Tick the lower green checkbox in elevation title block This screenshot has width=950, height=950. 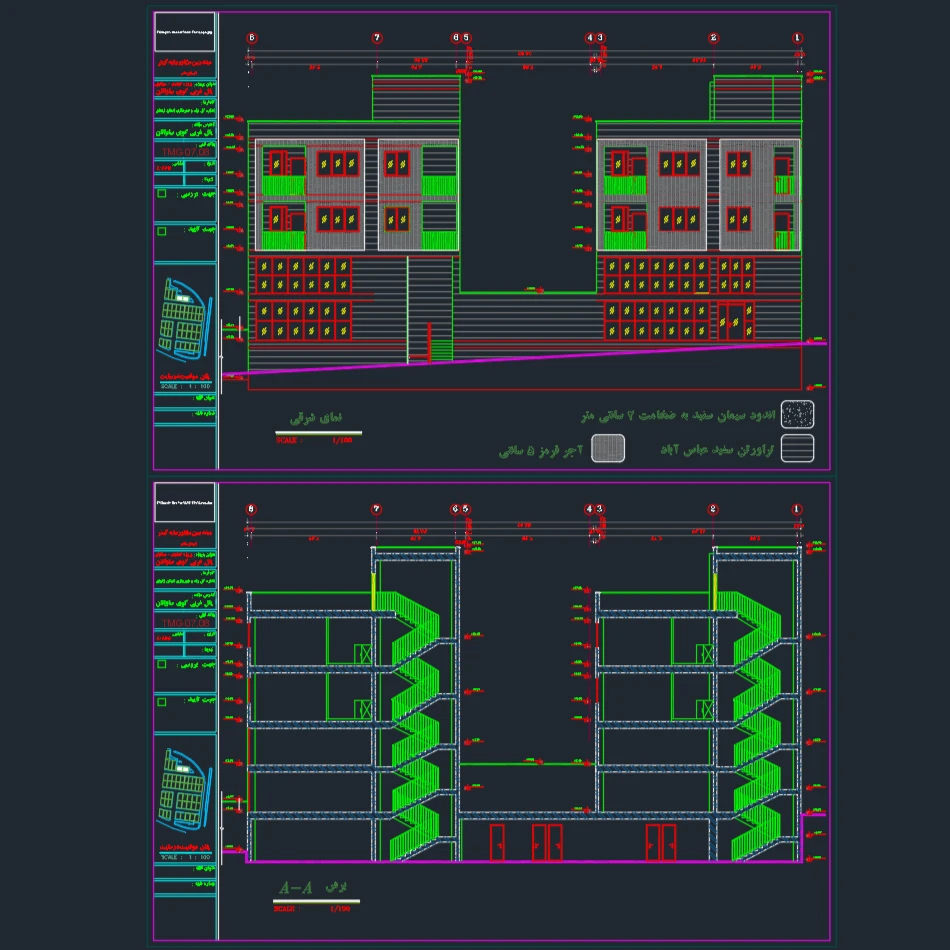(162, 231)
